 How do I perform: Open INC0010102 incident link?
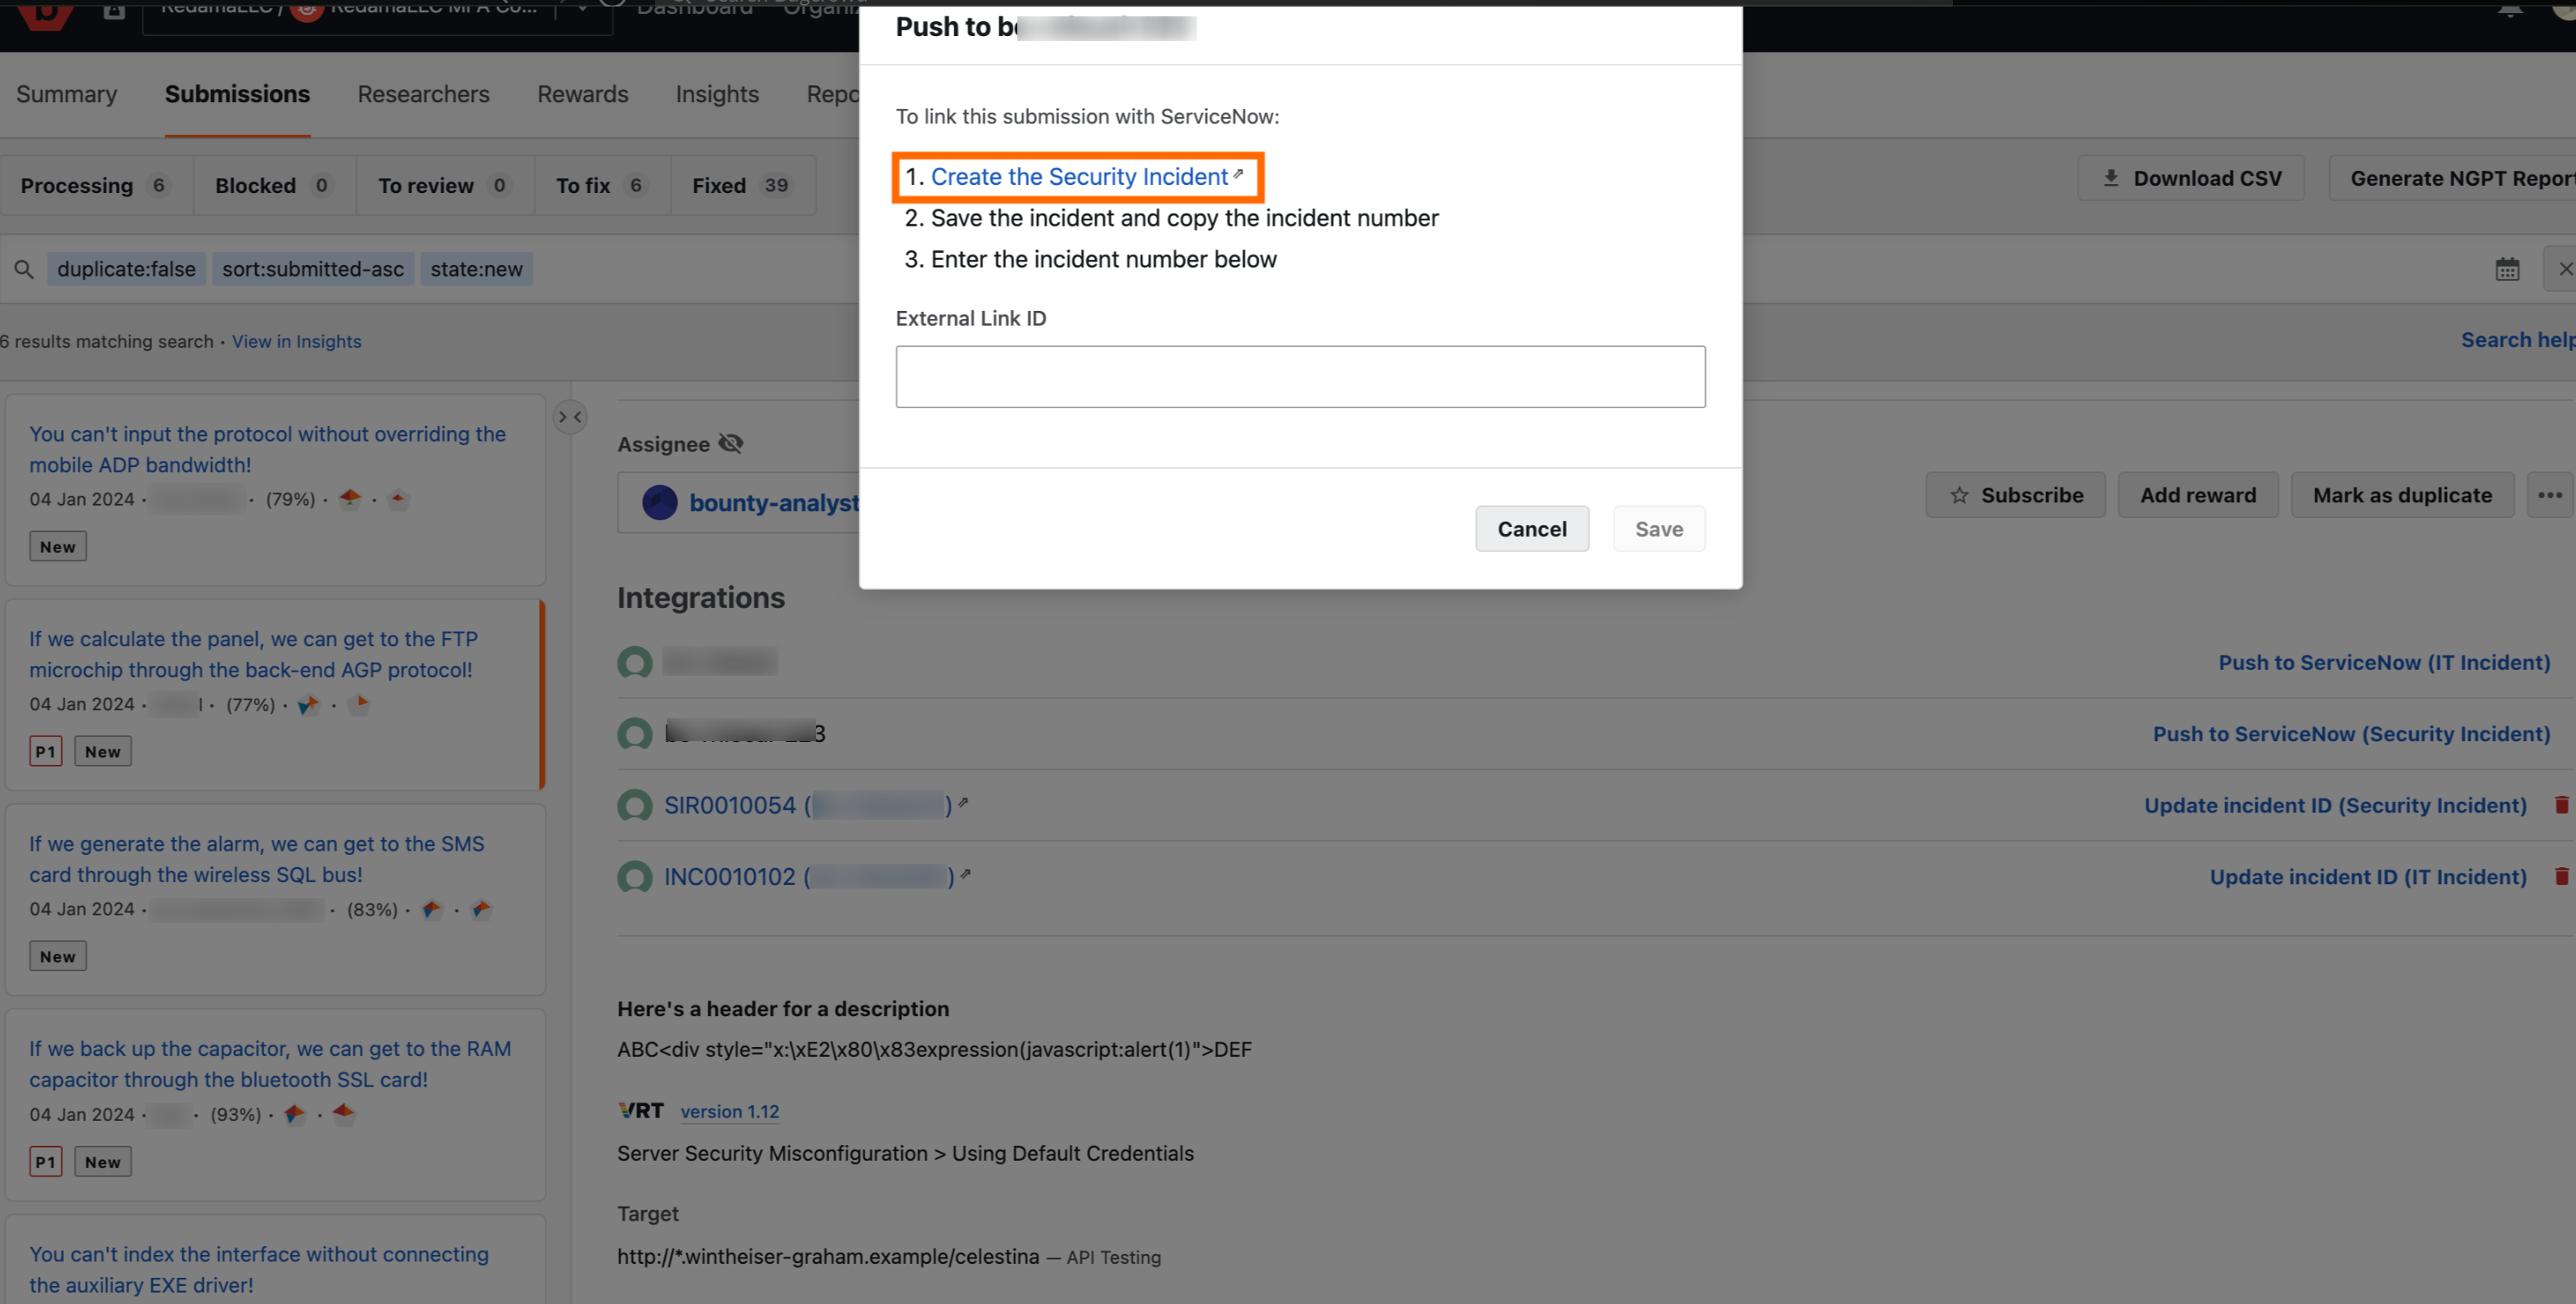(816, 877)
